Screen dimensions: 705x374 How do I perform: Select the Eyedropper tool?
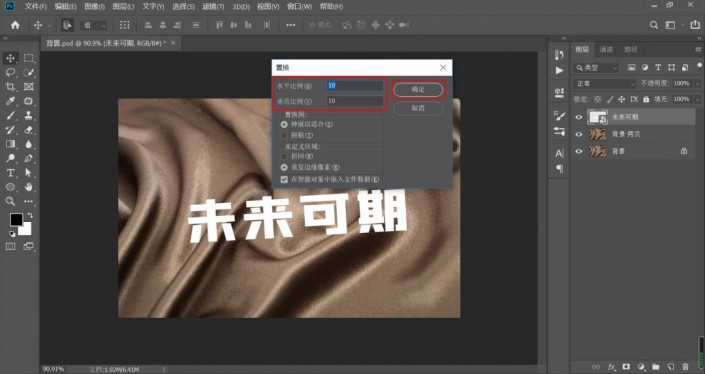click(10, 101)
